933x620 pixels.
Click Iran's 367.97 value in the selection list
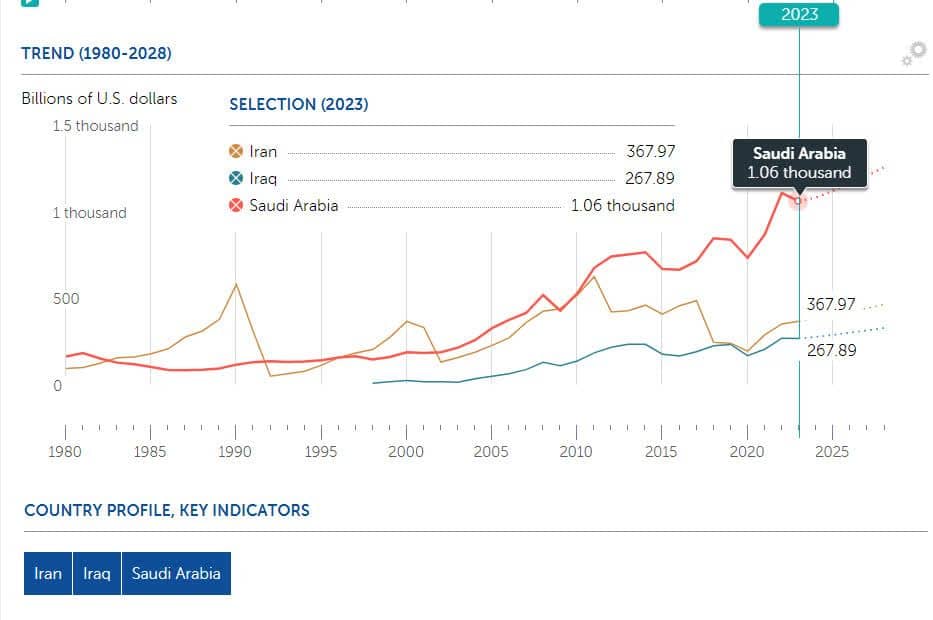(650, 151)
